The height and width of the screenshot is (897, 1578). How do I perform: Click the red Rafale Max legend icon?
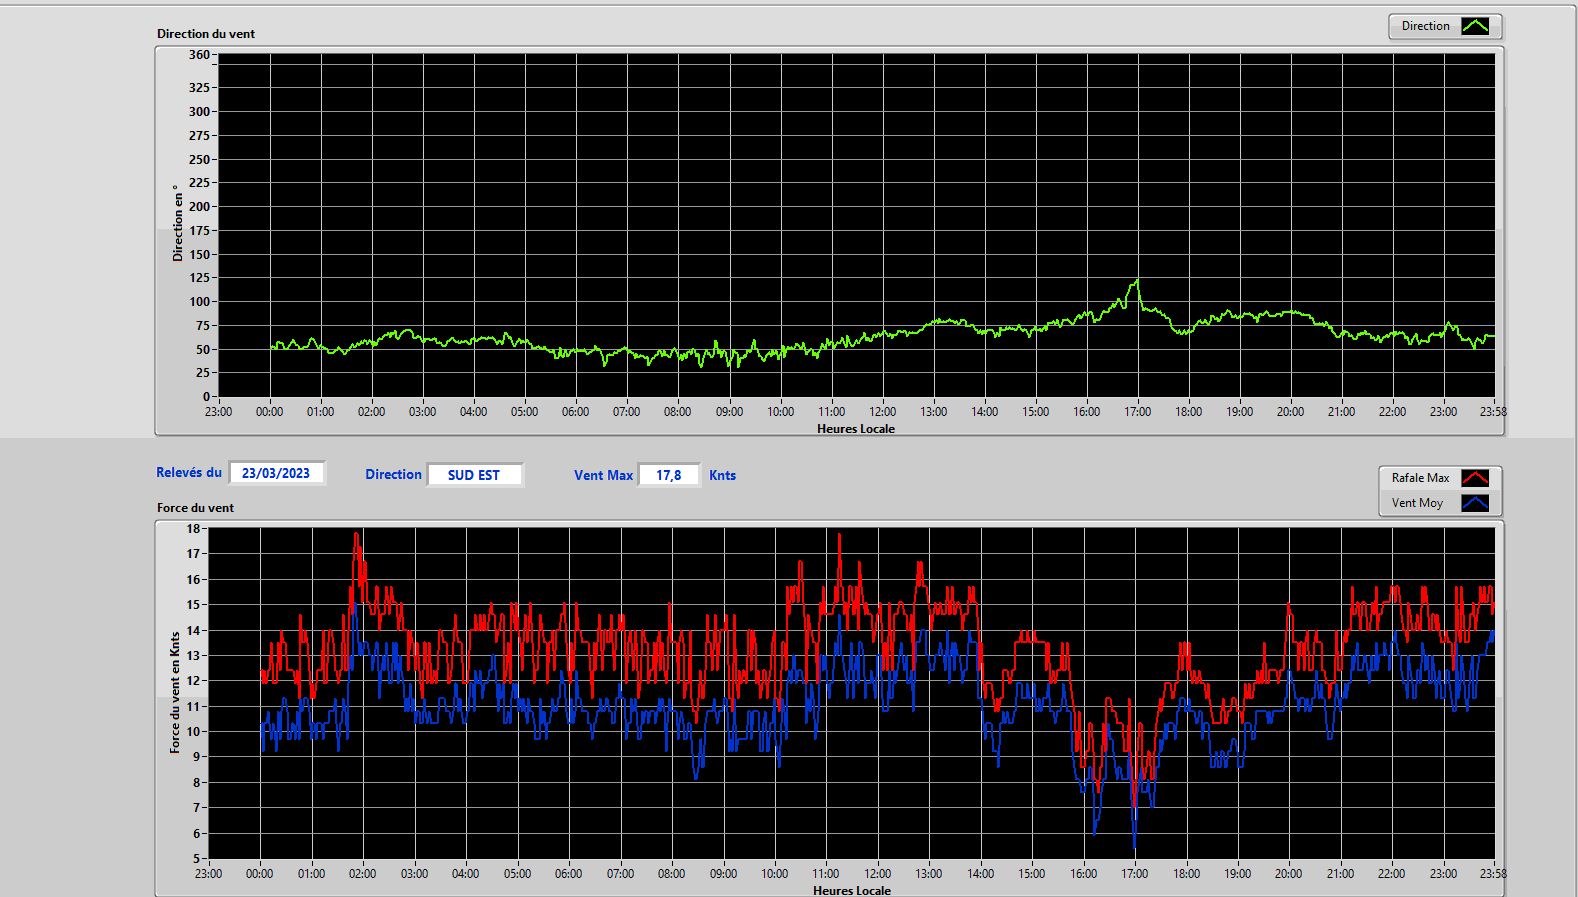[x=1475, y=478]
